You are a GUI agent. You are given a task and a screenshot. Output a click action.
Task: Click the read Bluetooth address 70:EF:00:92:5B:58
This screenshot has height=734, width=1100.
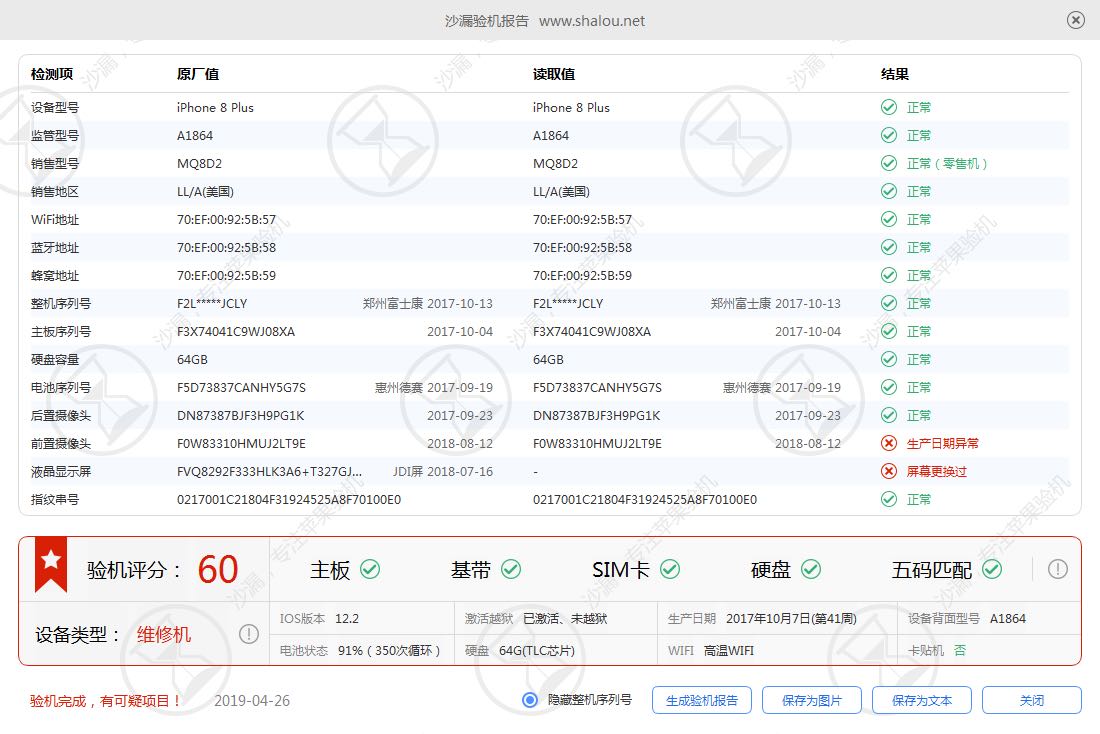pos(582,248)
